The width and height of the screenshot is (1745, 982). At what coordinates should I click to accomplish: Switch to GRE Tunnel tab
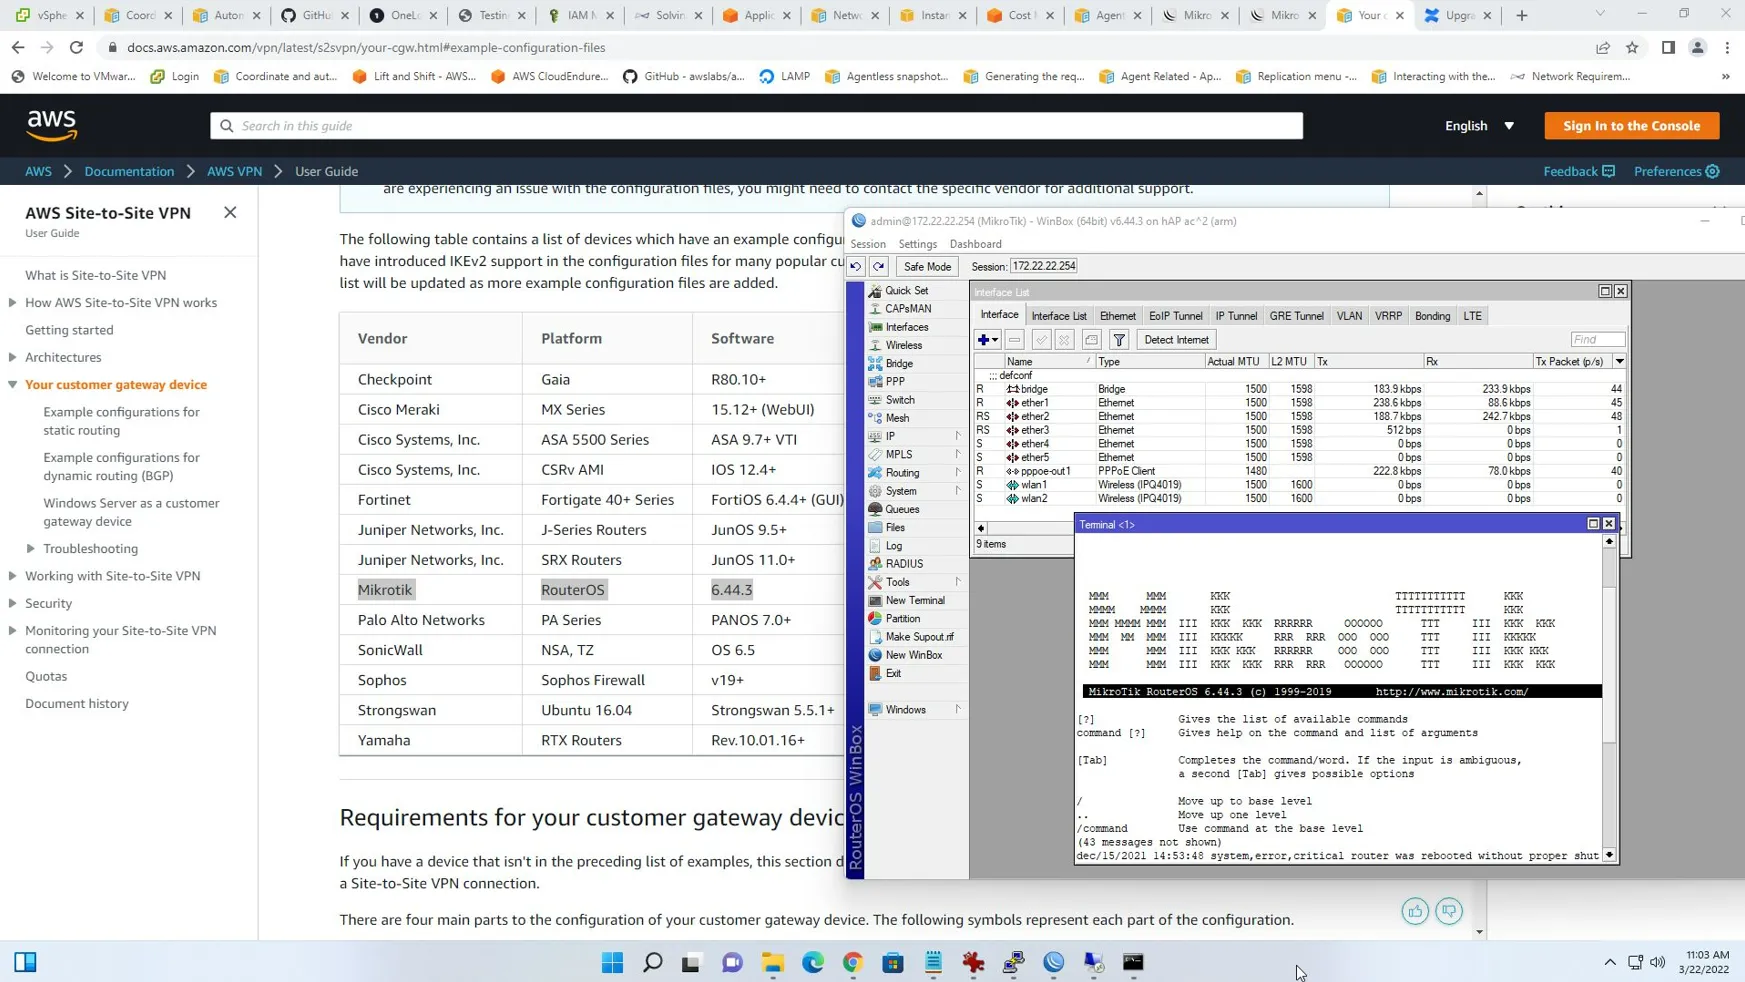(1297, 316)
